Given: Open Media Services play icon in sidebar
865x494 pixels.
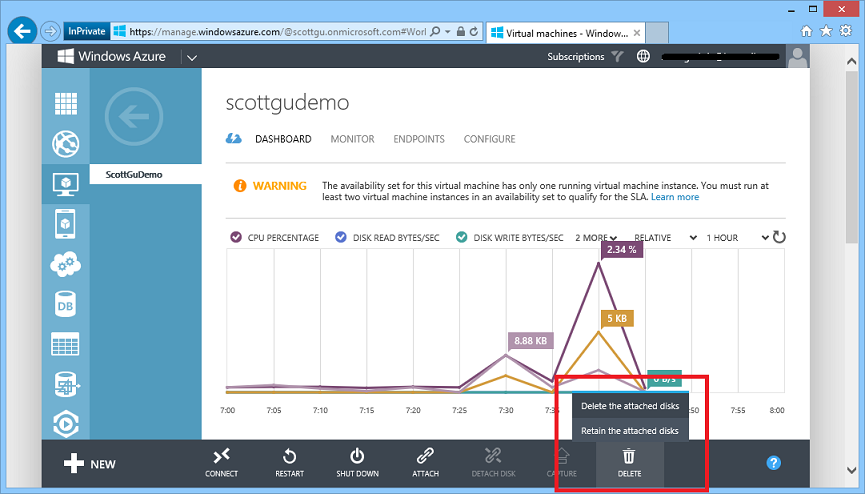Looking at the screenshot, I should (66, 424).
